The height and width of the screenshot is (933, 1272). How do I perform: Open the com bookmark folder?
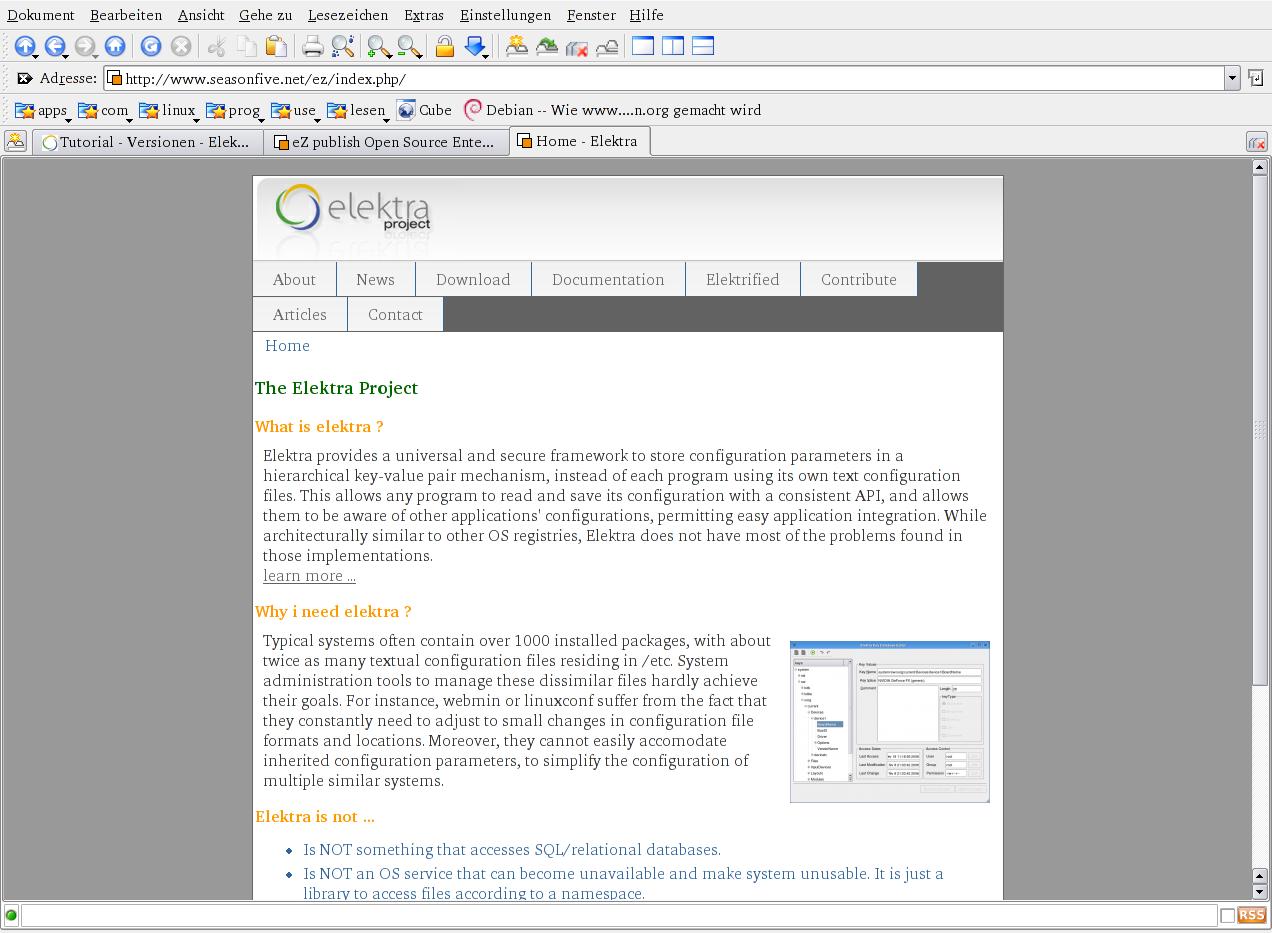105,110
